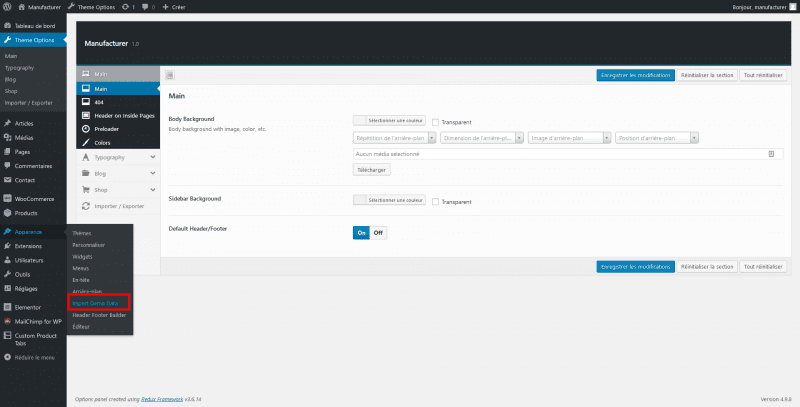Click the Réglages settings icon
Image resolution: width=800 pixels, height=407 pixels.
[x=8, y=287]
